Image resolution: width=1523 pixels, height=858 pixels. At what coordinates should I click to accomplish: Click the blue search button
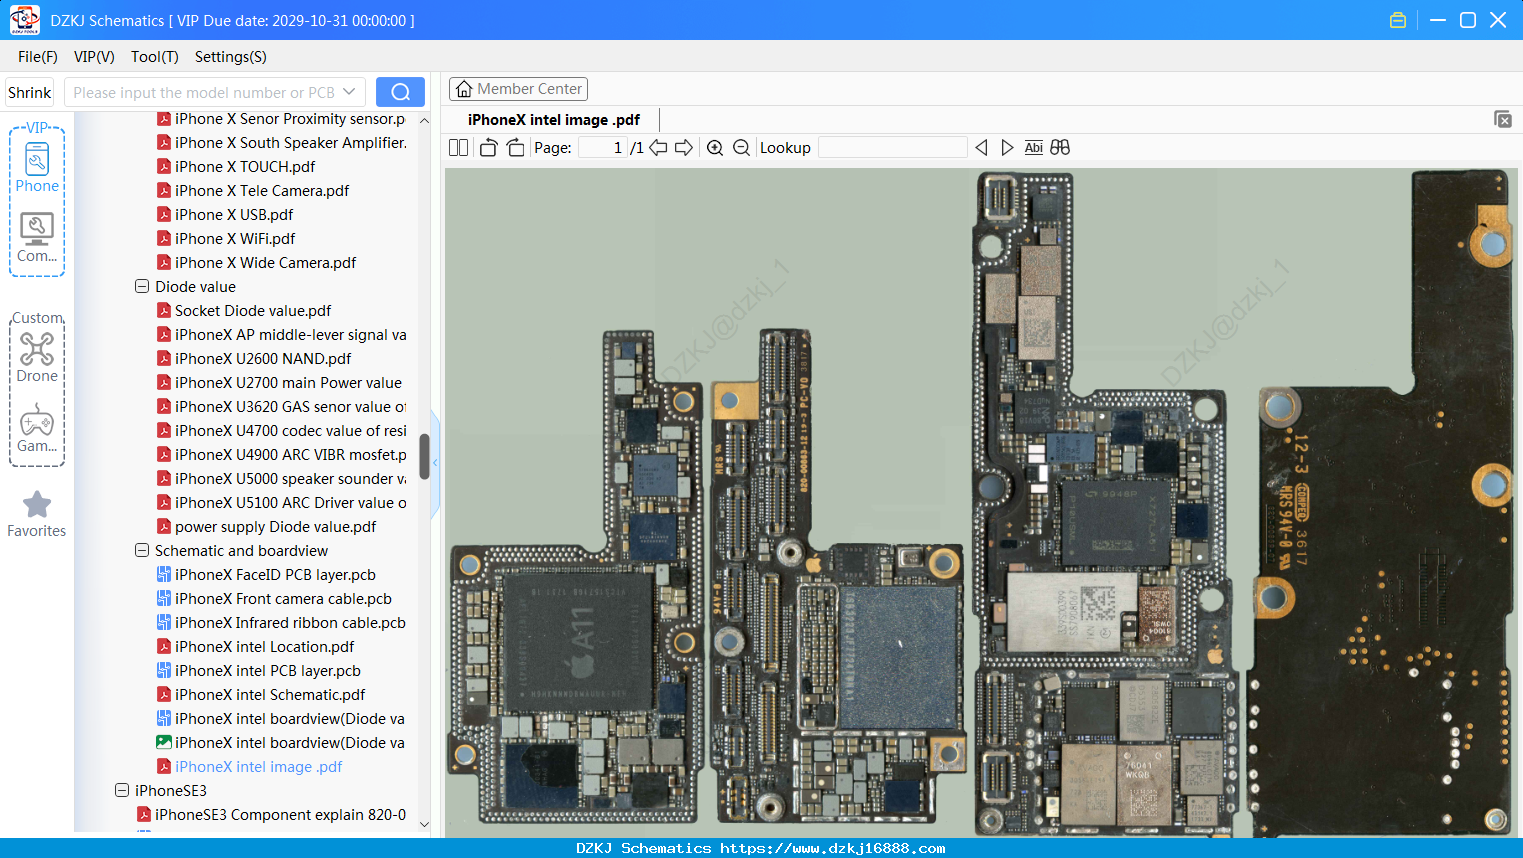(x=400, y=92)
